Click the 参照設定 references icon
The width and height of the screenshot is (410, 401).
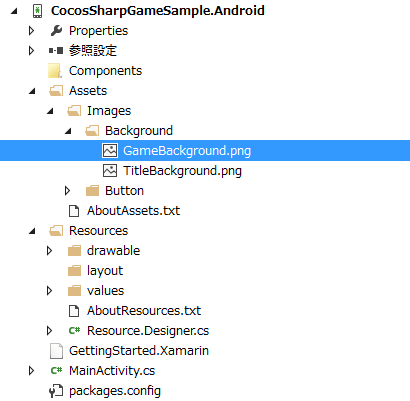pos(56,51)
